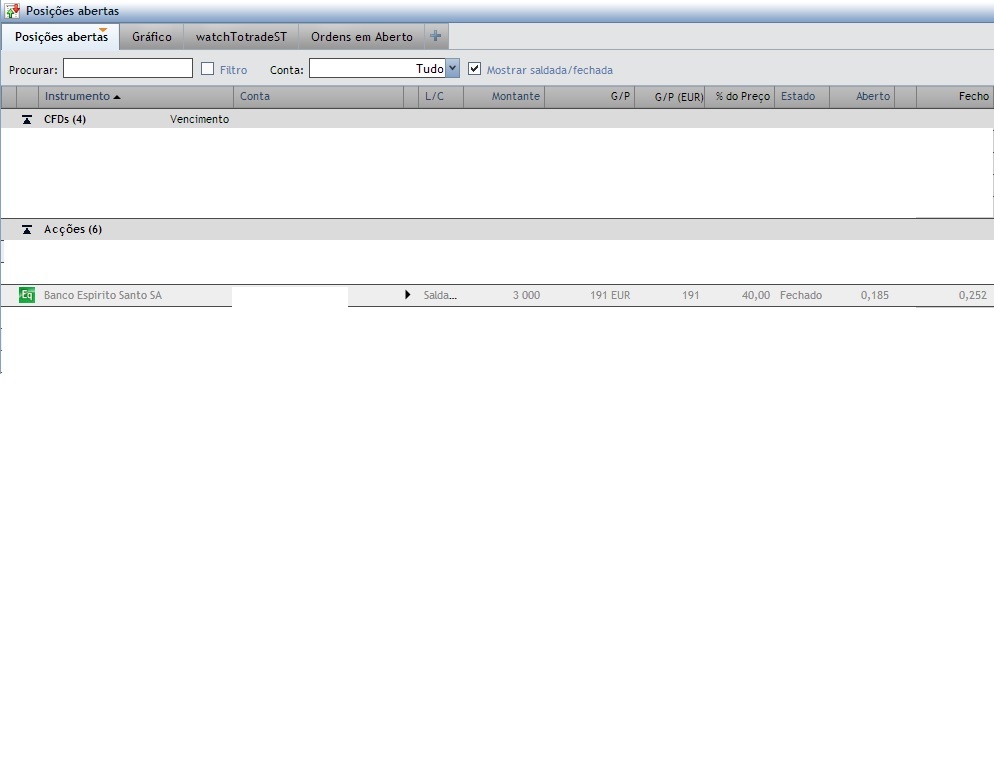Add a new tab with the plus icon
This screenshot has height=782, width=994.
[x=436, y=36]
